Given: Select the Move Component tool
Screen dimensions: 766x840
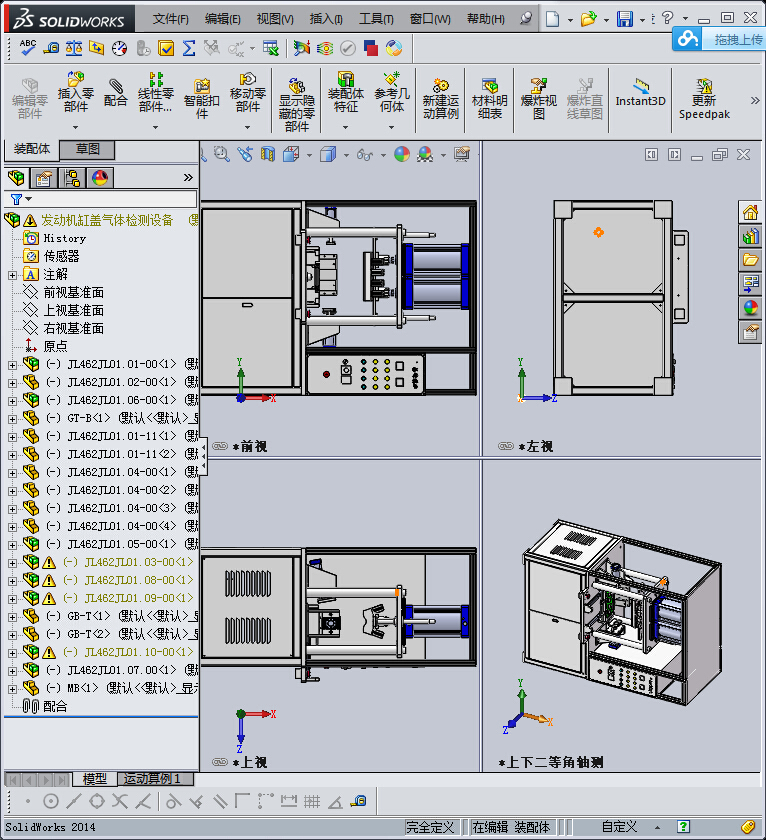Looking at the screenshot, I should pos(247,92).
